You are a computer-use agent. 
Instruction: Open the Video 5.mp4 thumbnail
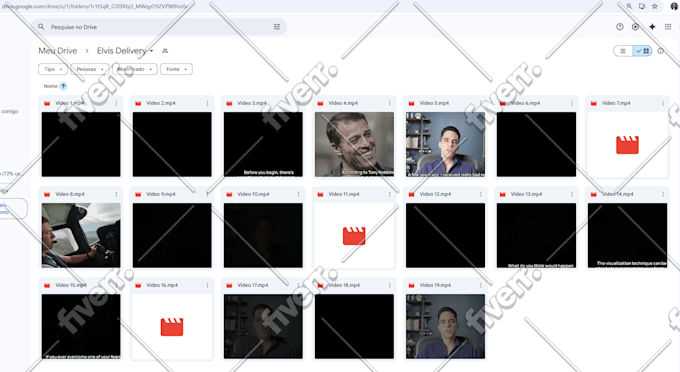tap(445, 144)
